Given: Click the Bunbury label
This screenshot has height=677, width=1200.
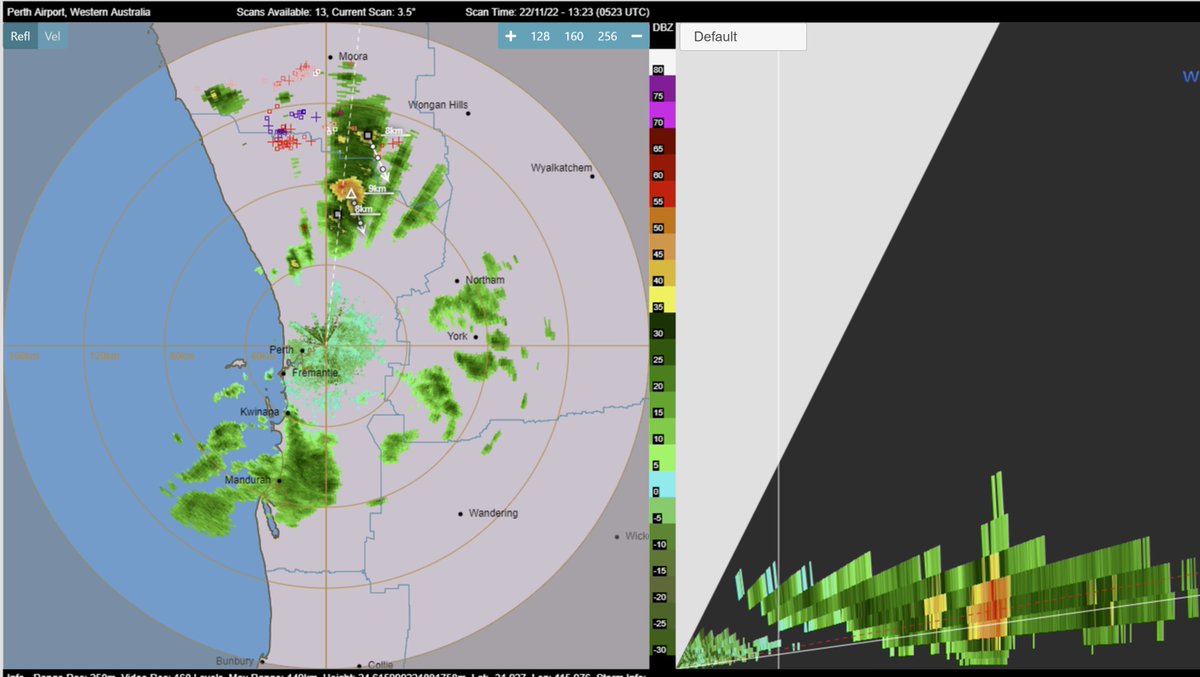Looking at the screenshot, I should (236, 661).
